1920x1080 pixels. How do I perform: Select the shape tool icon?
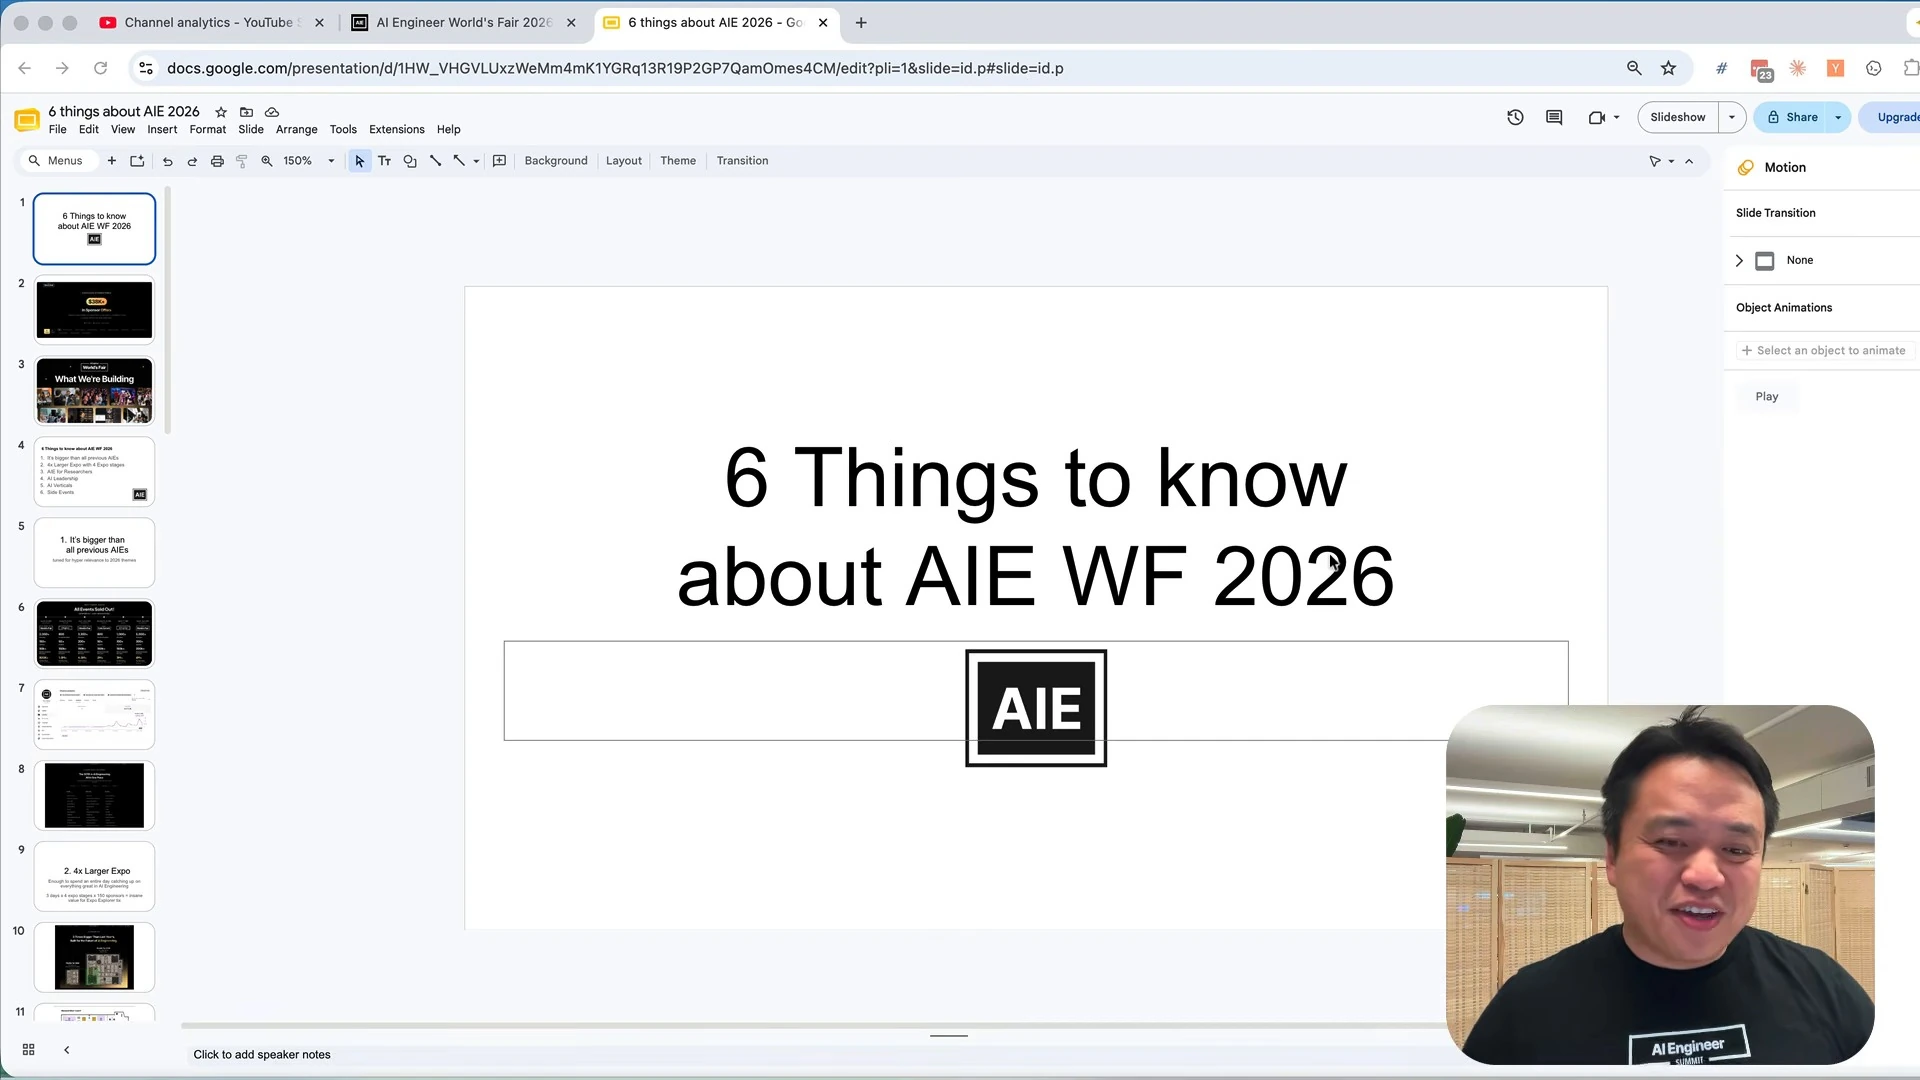point(410,161)
